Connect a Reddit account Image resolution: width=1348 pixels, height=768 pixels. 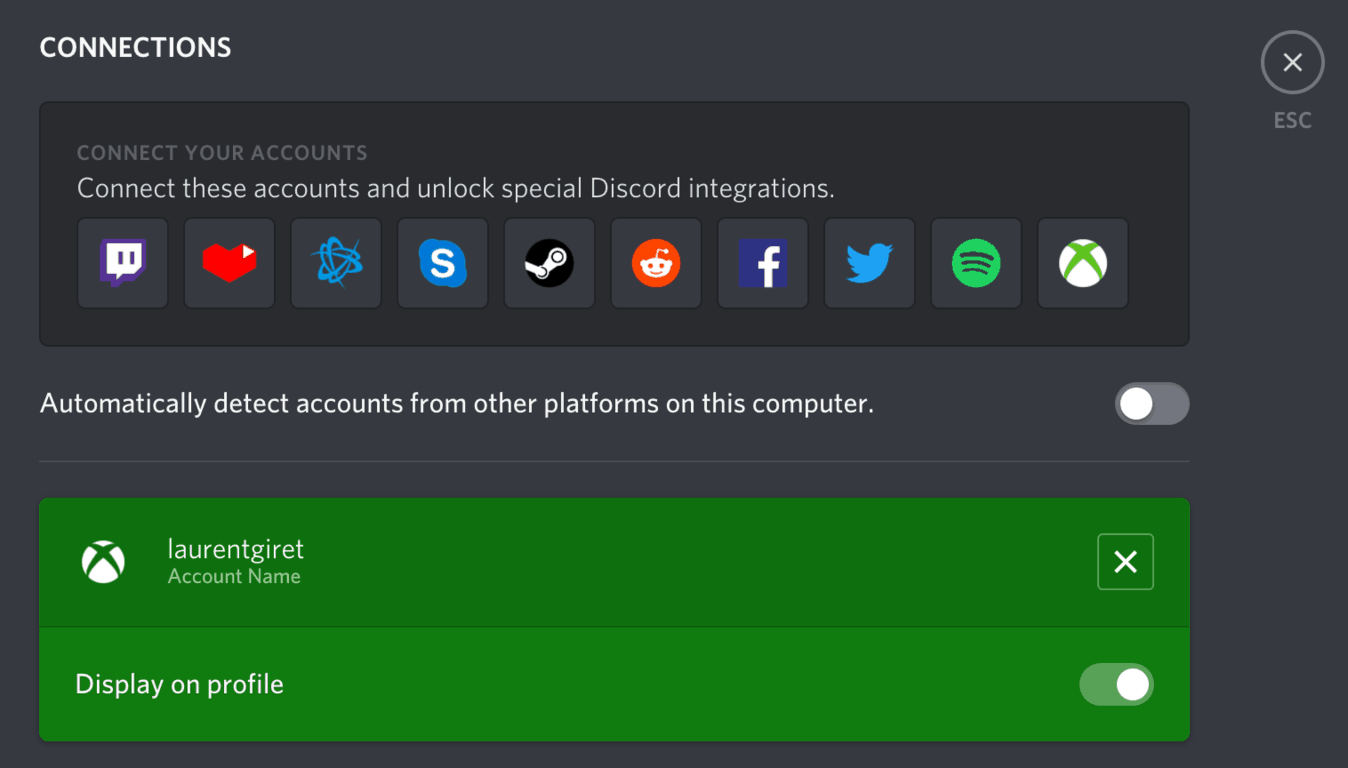tap(656, 264)
